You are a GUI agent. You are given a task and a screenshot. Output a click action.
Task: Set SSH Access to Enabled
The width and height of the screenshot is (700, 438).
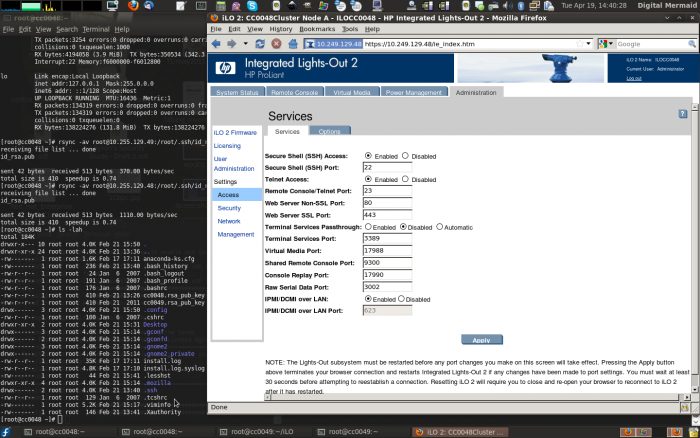point(368,156)
